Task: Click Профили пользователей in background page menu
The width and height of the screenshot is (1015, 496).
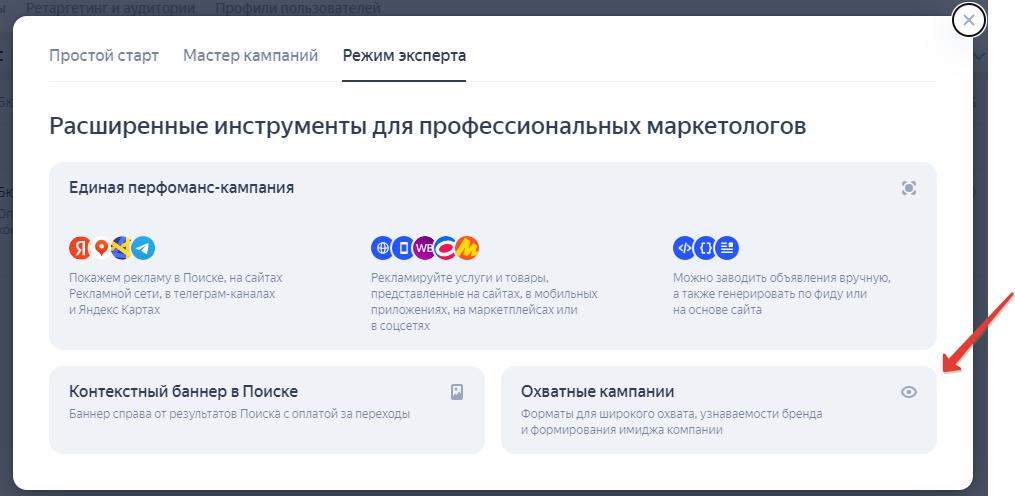Action: tap(298, 8)
